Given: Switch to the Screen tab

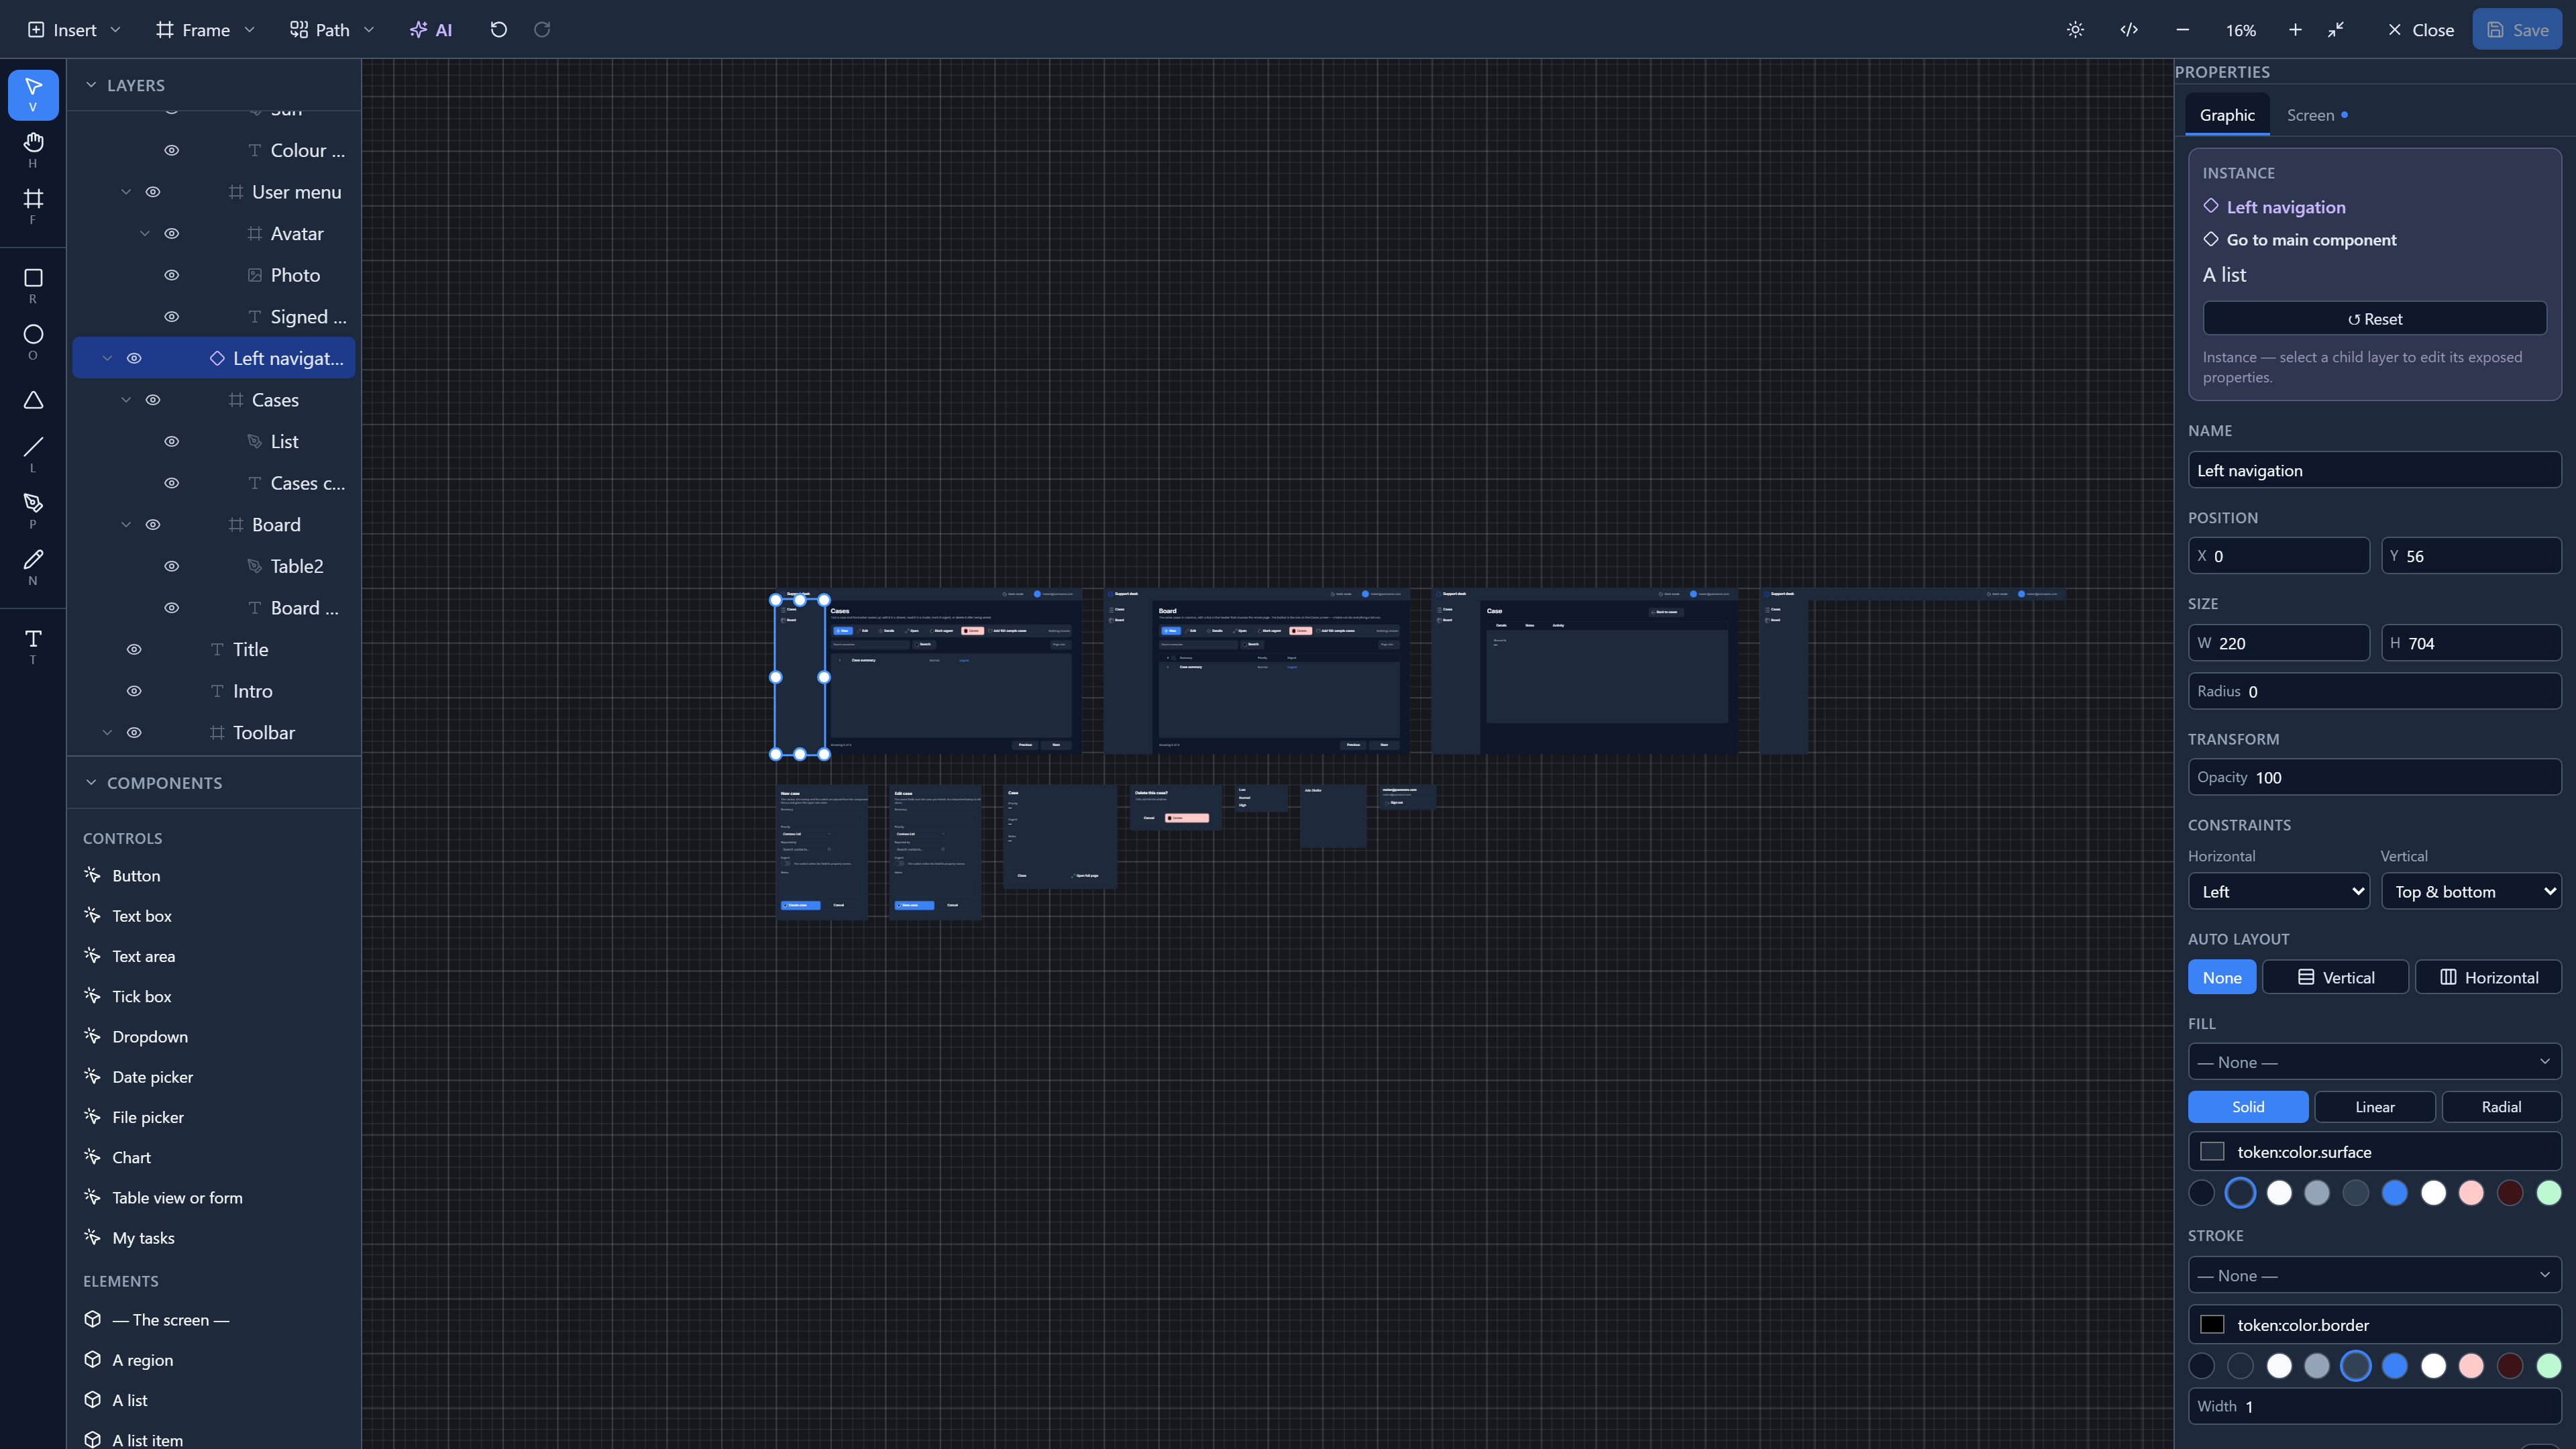Looking at the screenshot, I should pos(2316,115).
